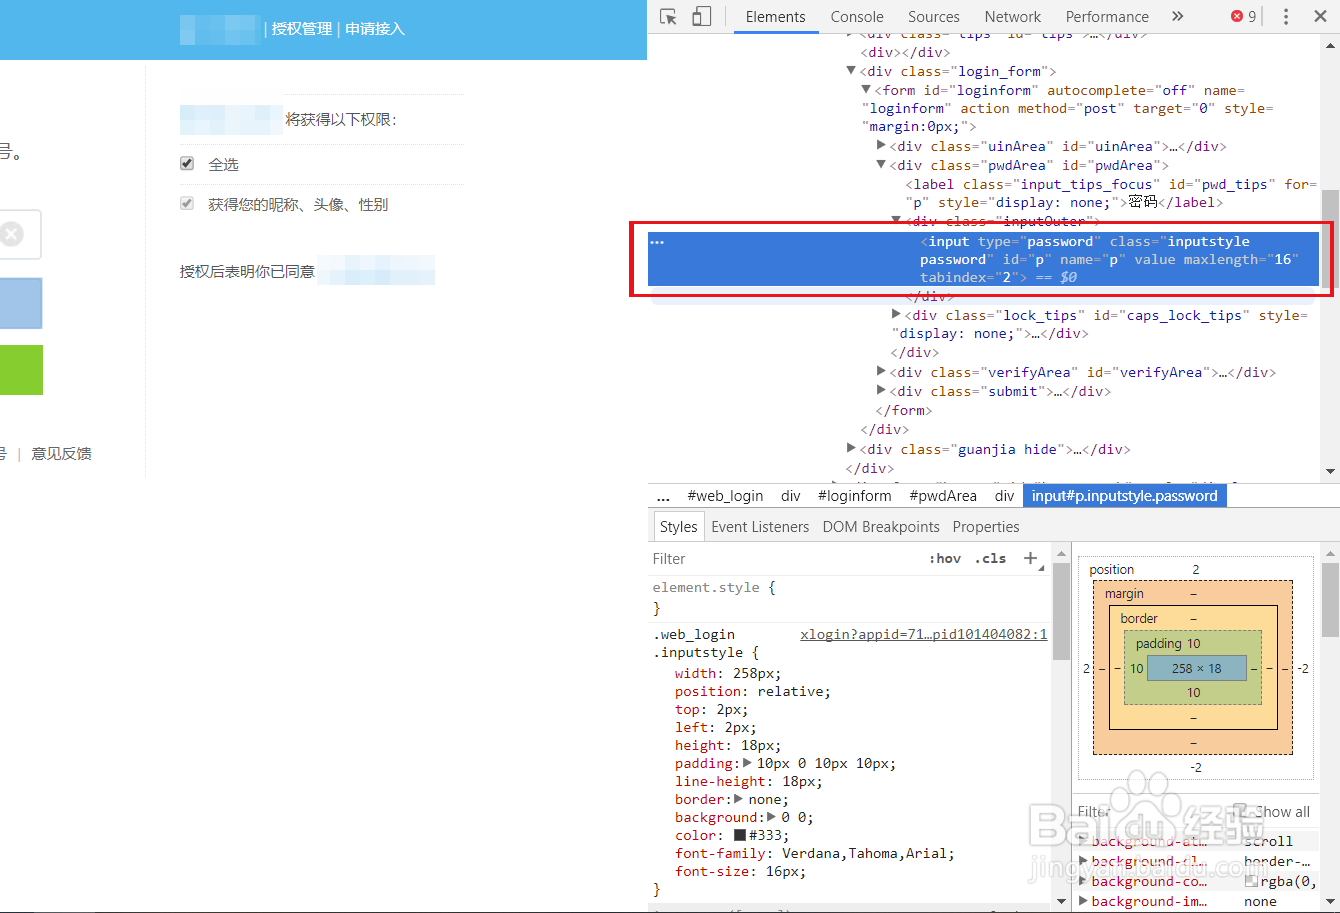This screenshot has height=913, width=1340.
Task: Open the 申请接入 link in header
Action: coord(375,29)
